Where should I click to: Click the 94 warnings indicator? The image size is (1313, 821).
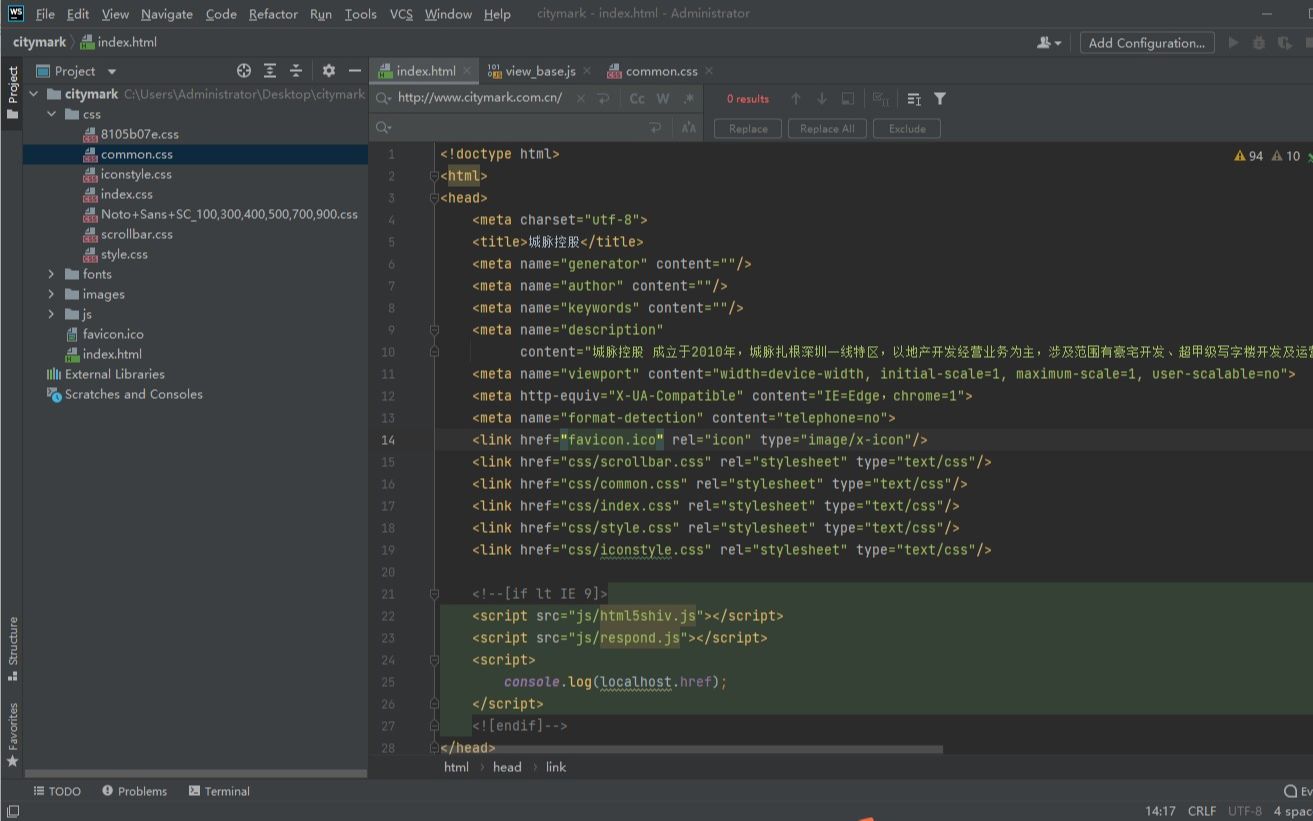(1249, 156)
